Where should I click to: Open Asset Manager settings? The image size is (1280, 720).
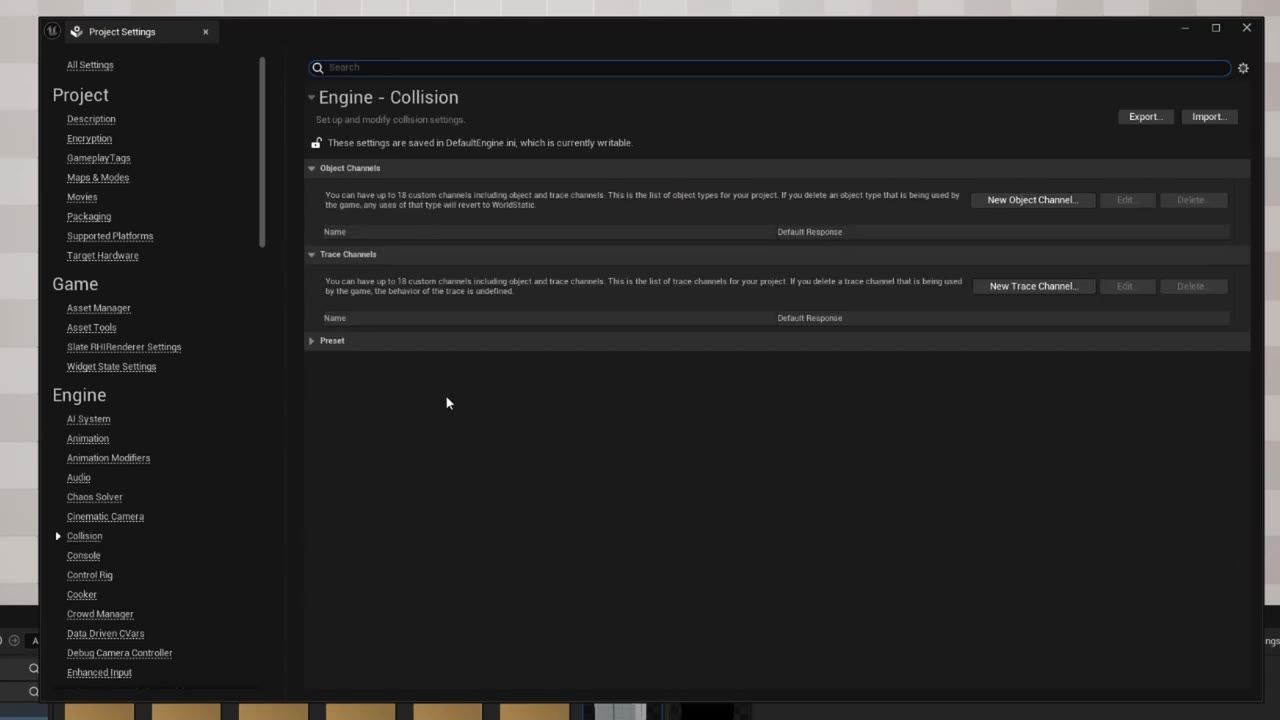coord(99,308)
